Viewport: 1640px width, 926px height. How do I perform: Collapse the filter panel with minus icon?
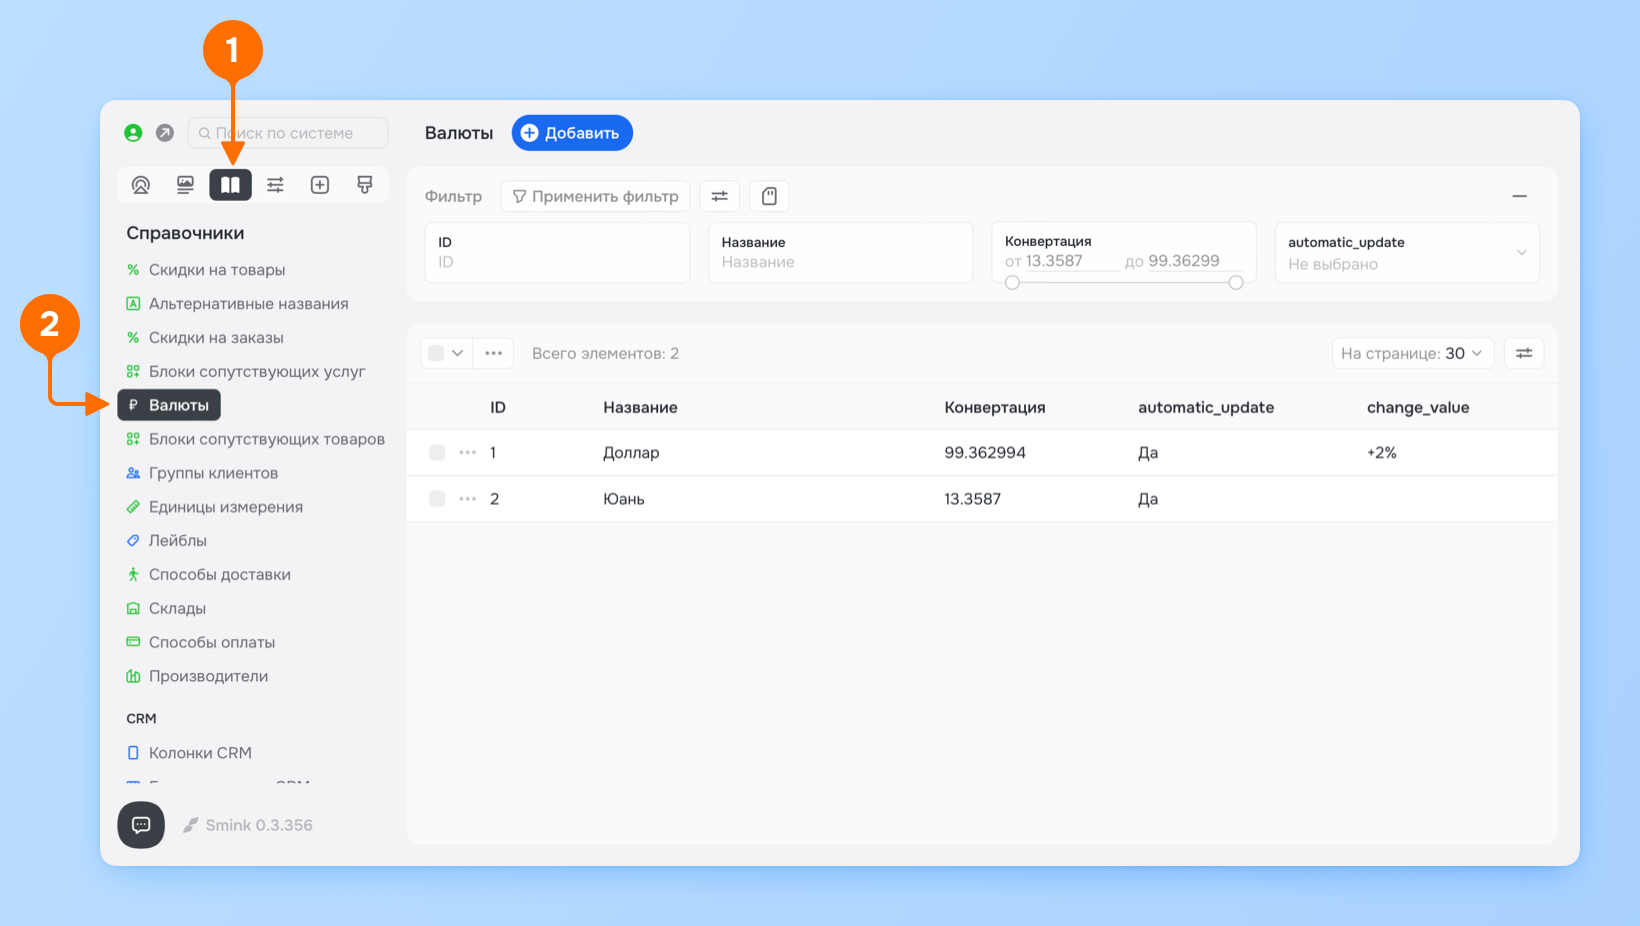[1519, 197]
